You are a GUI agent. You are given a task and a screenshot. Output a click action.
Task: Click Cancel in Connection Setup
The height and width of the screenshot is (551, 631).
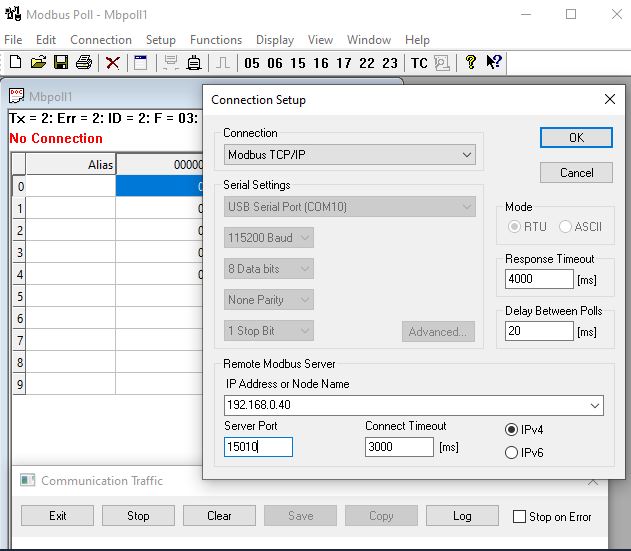(576, 173)
